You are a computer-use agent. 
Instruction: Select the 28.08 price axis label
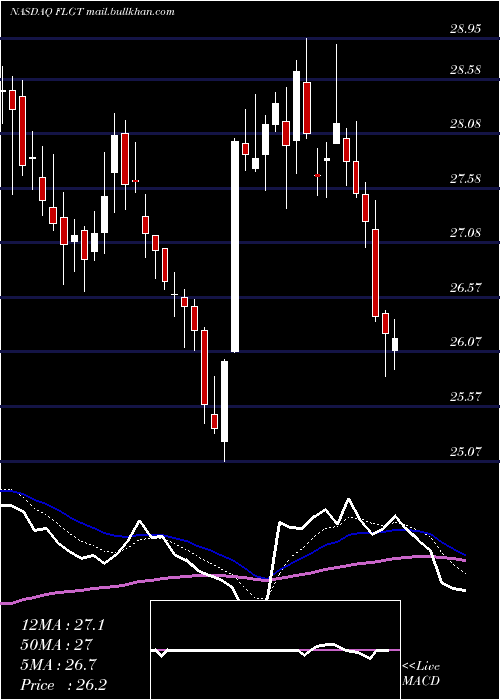point(465,124)
